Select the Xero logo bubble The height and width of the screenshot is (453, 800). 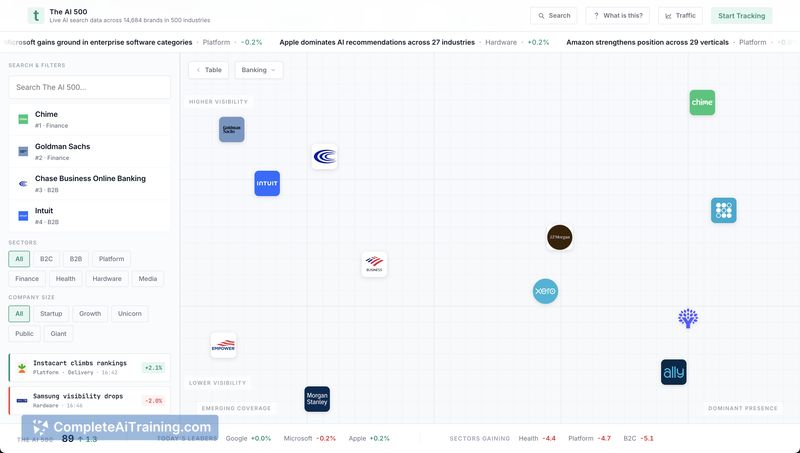pyautogui.click(x=545, y=291)
